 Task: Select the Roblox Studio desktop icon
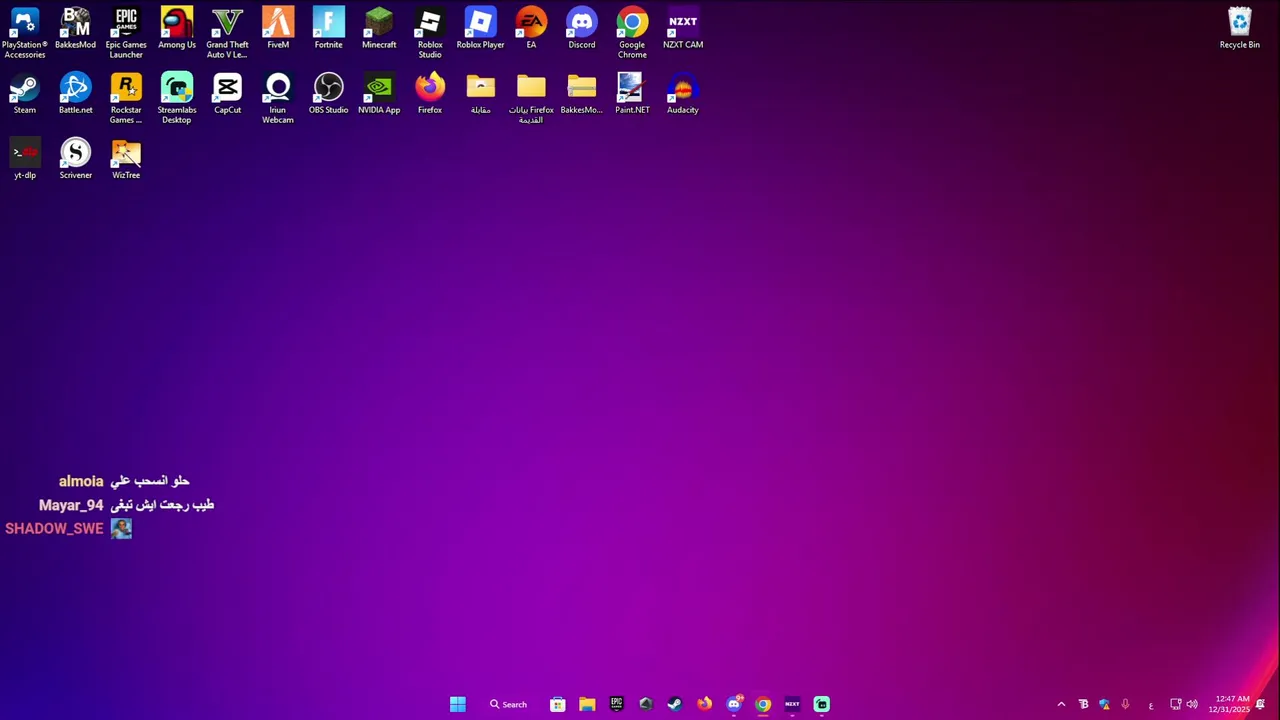pyautogui.click(x=430, y=33)
